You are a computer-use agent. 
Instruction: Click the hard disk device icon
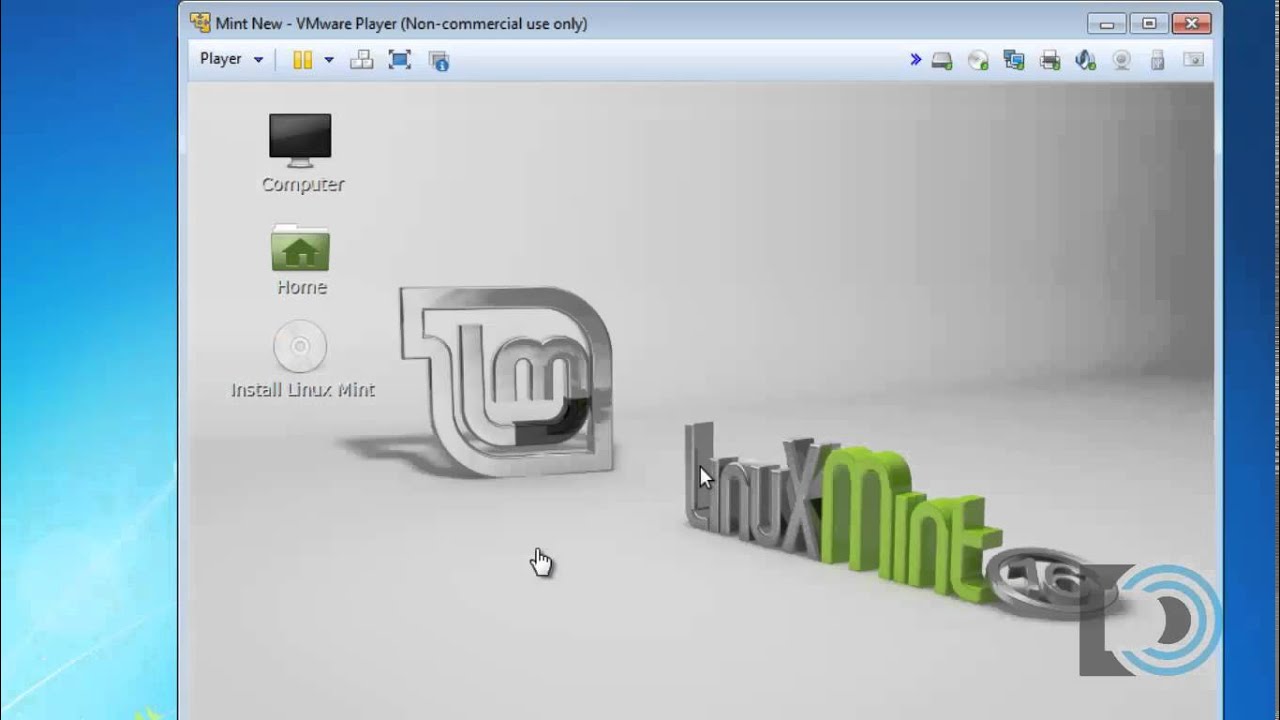(x=942, y=61)
